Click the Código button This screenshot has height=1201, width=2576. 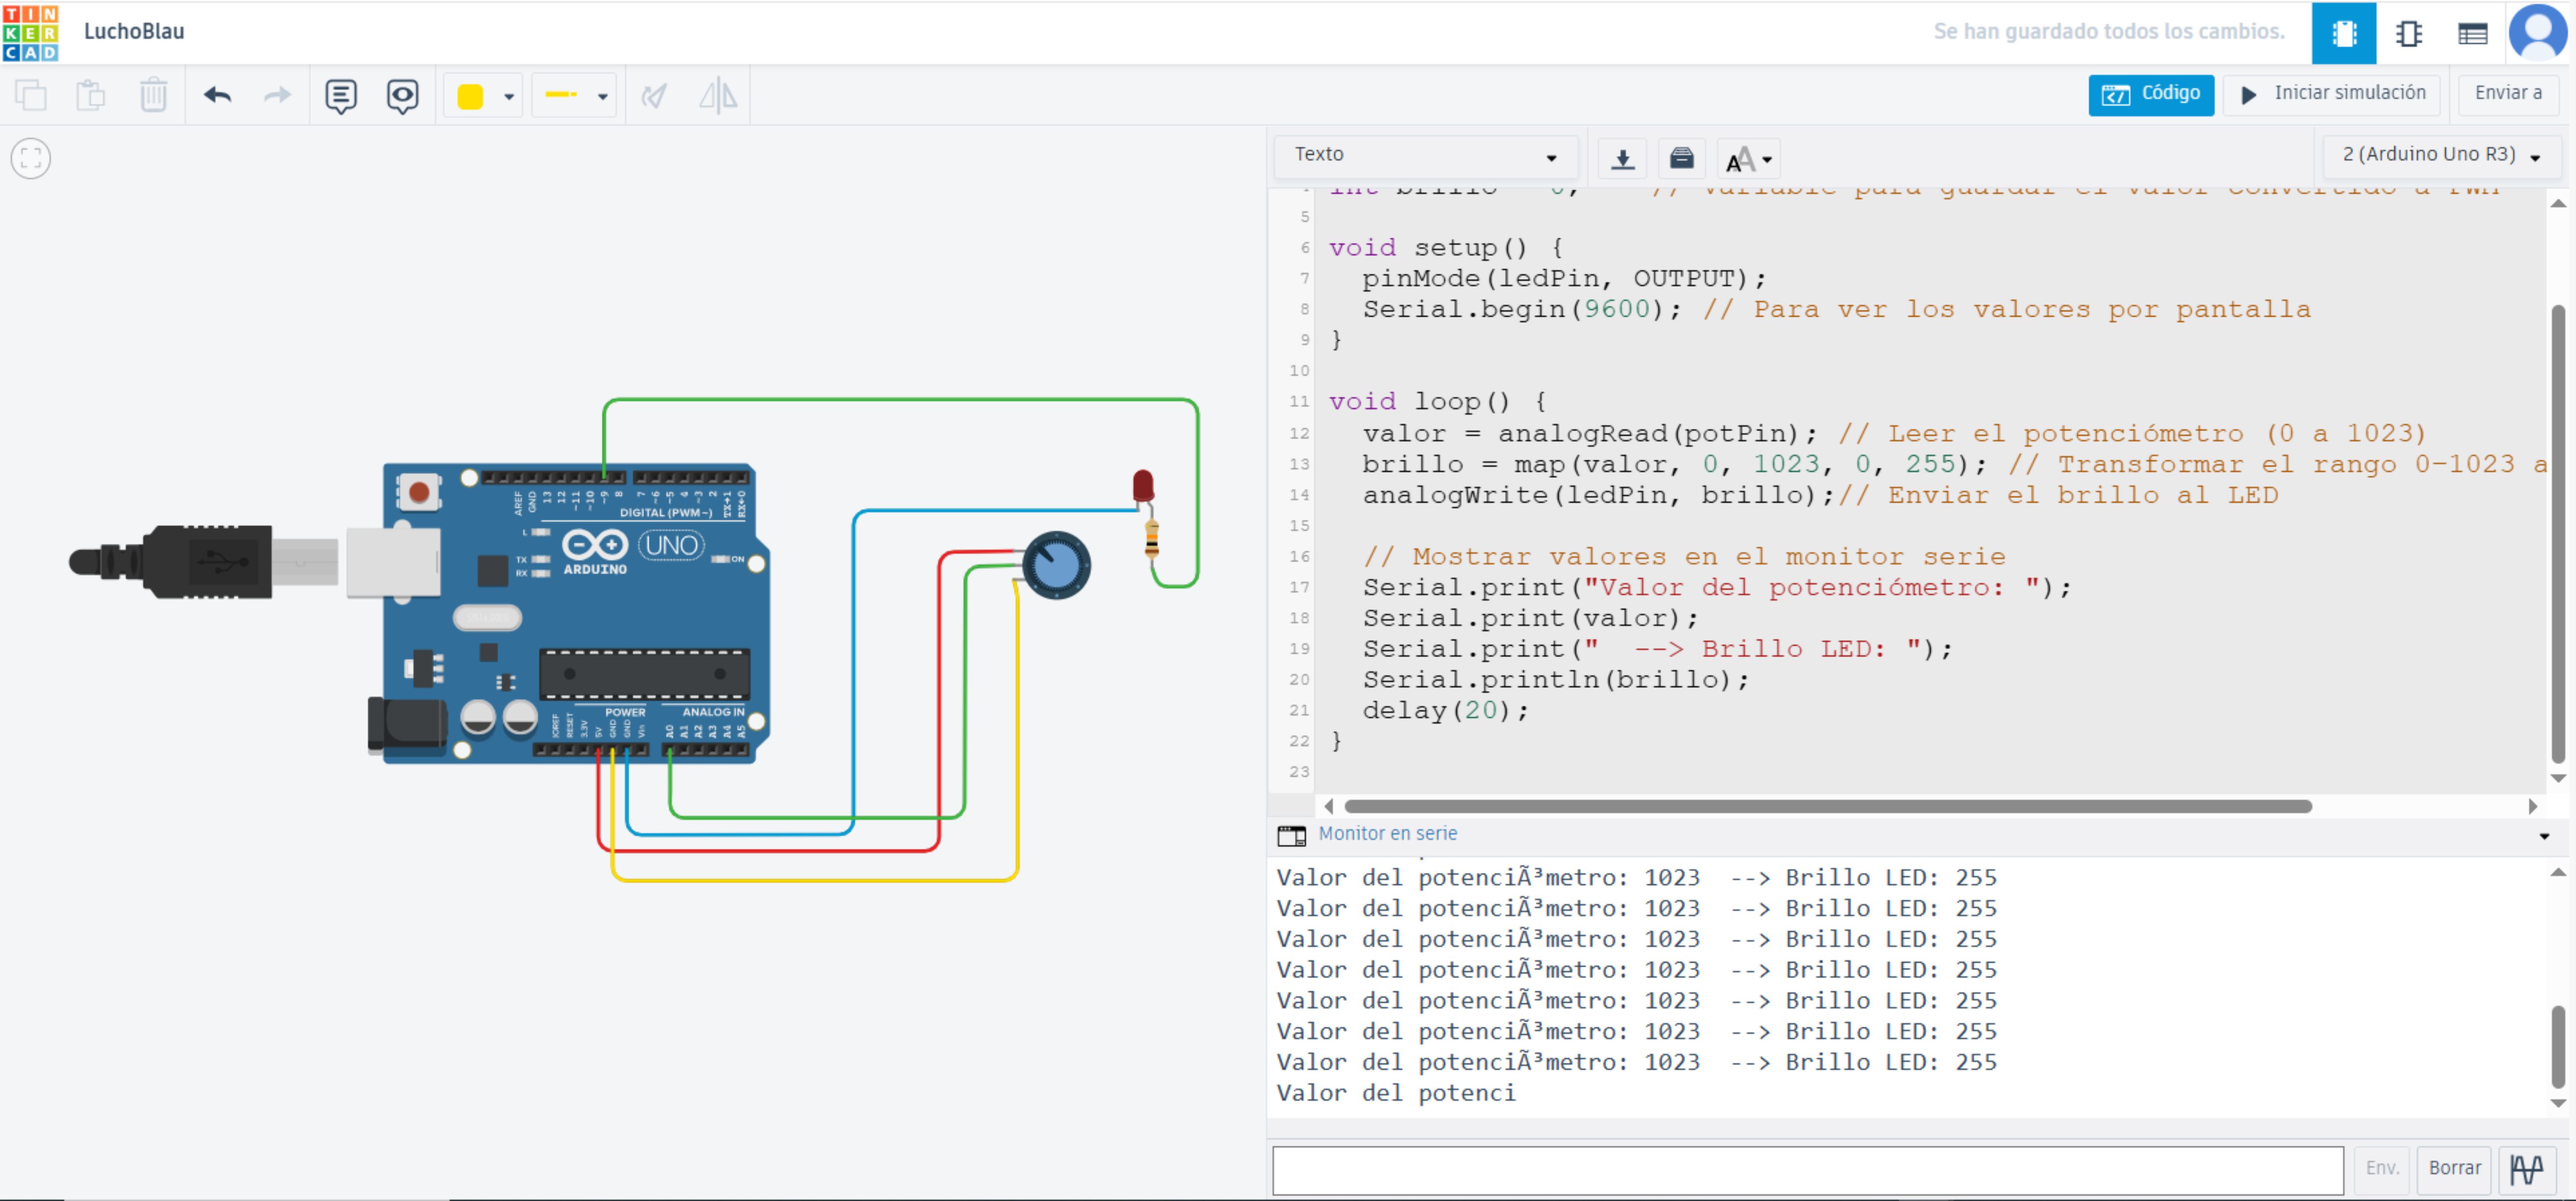(2150, 94)
